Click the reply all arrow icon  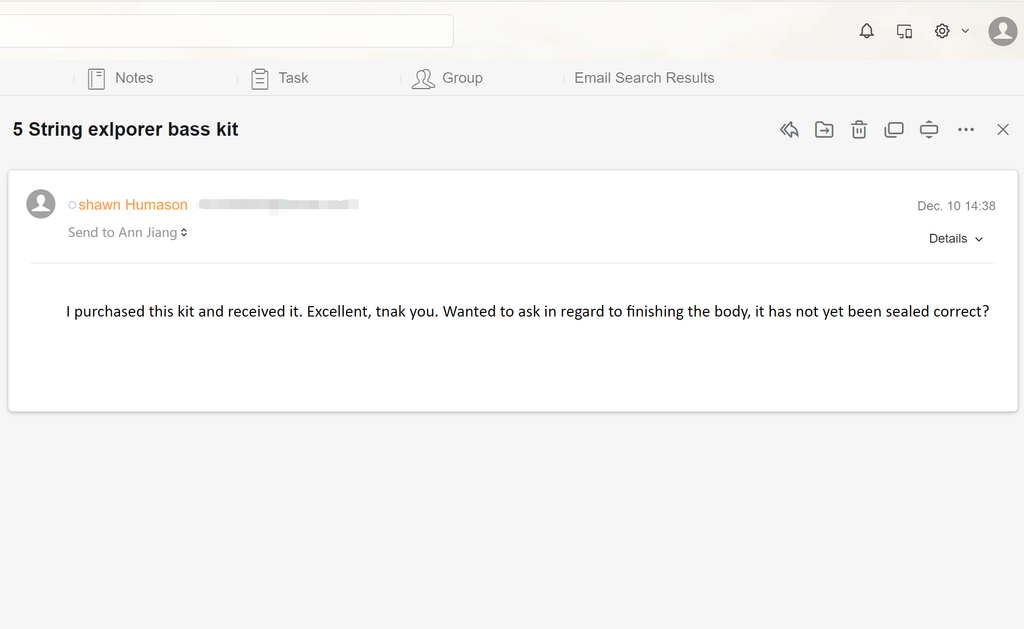pyautogui.click(x=789, y=130)
